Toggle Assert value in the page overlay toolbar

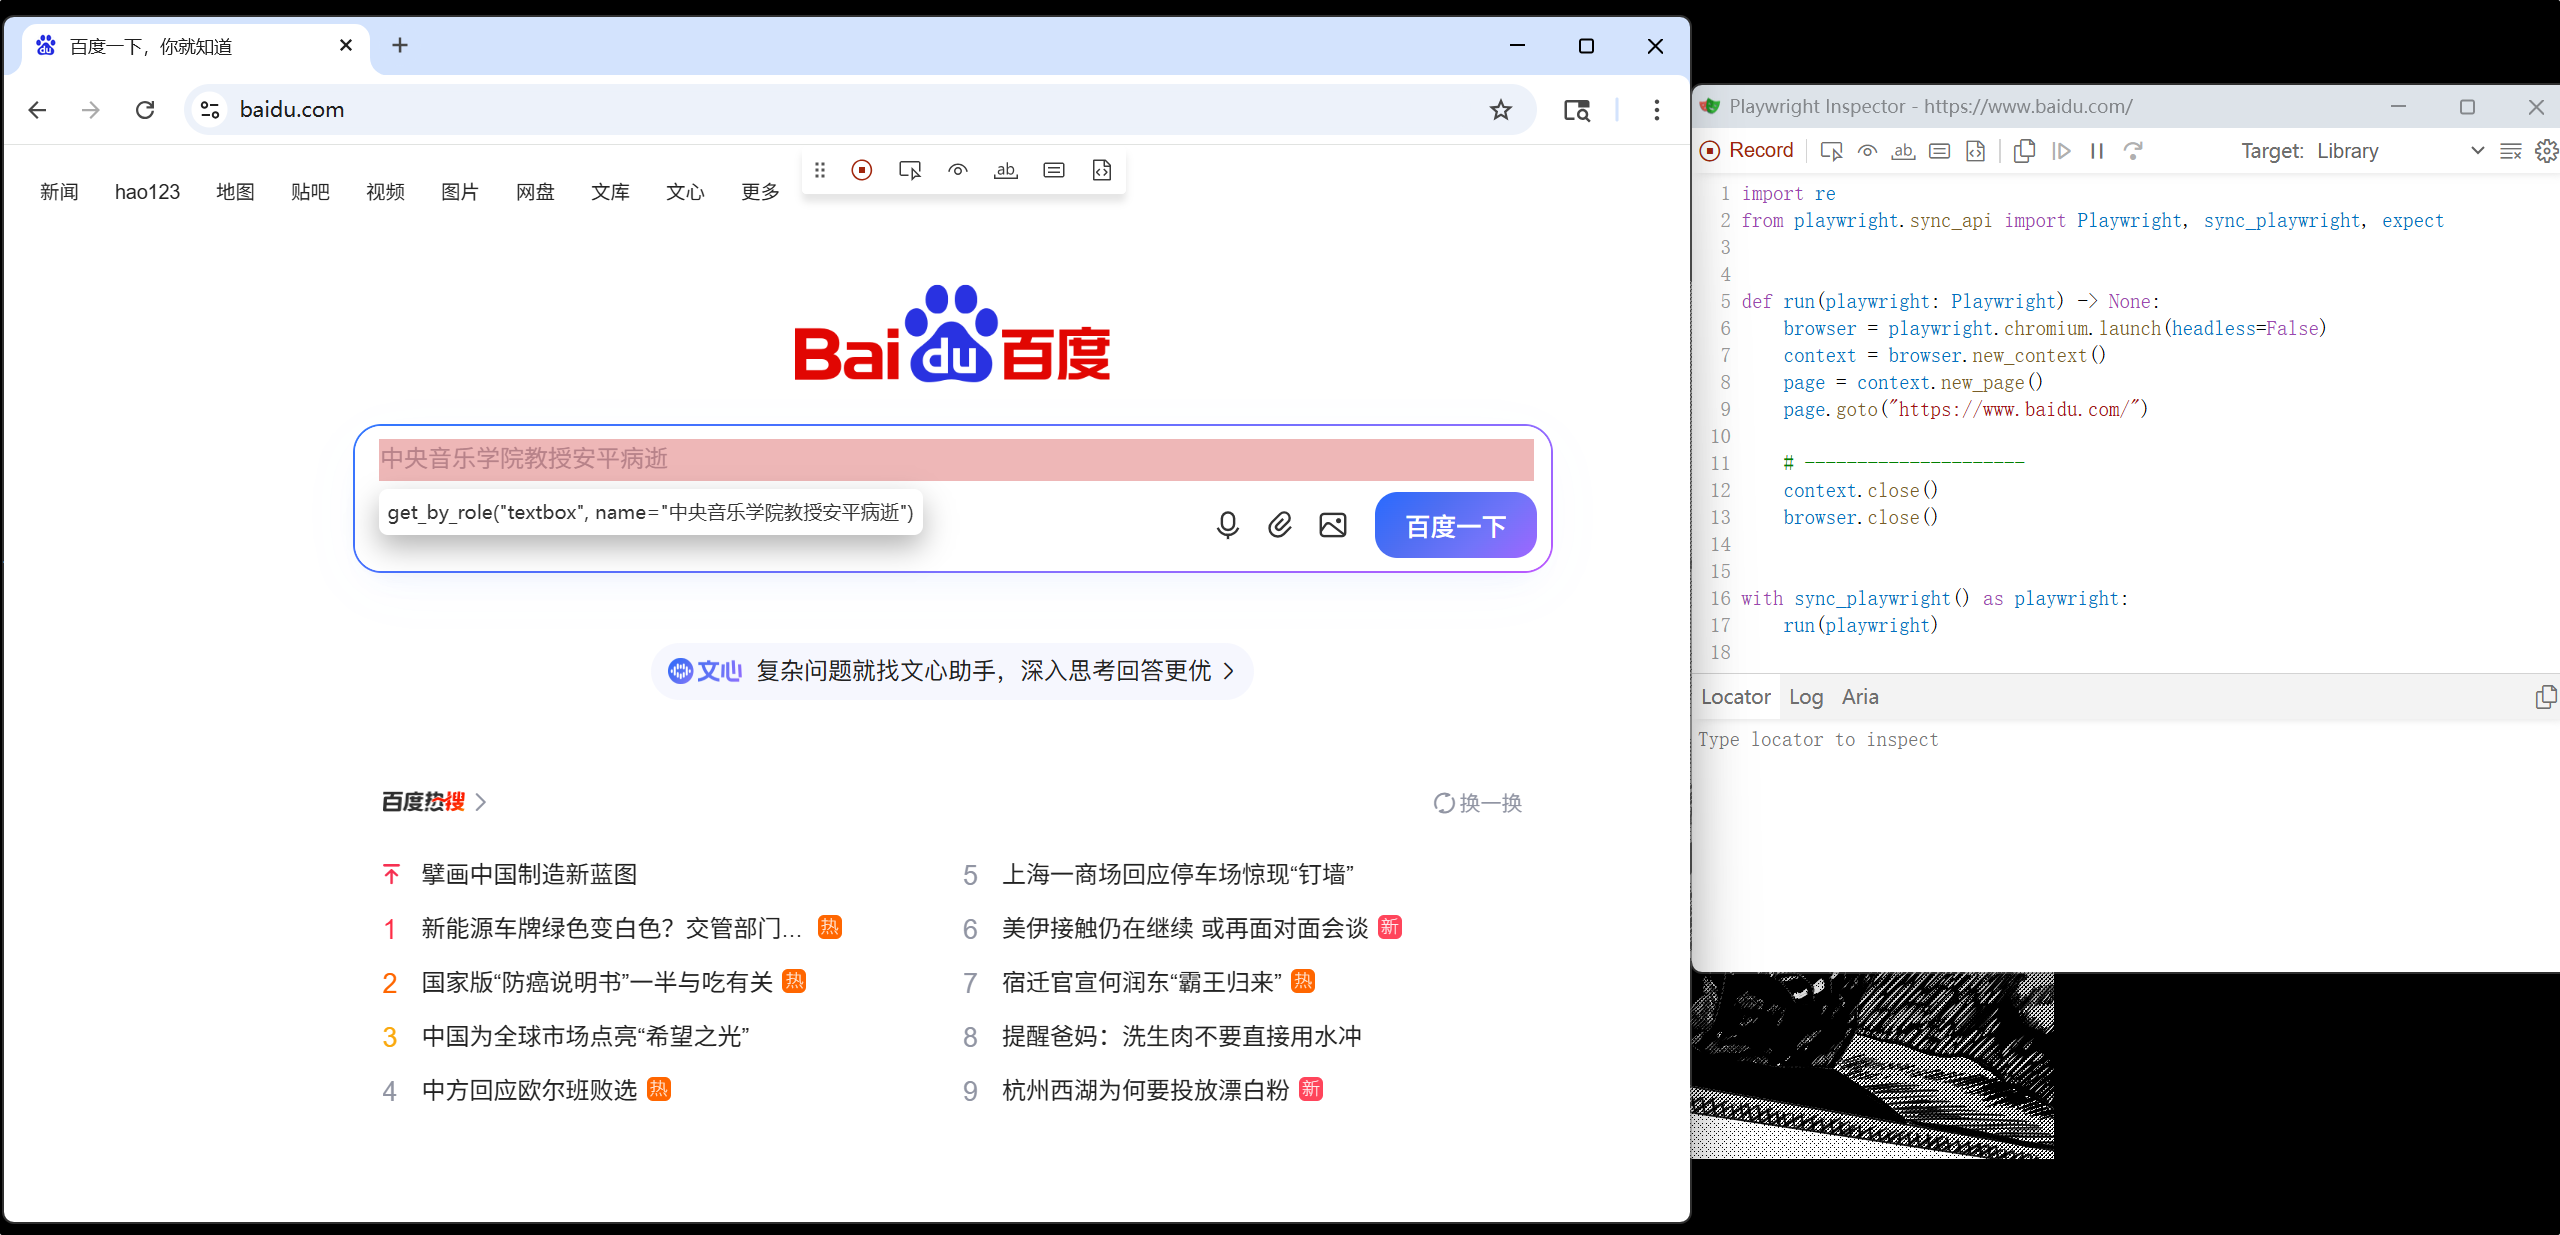coord(1054,170)
